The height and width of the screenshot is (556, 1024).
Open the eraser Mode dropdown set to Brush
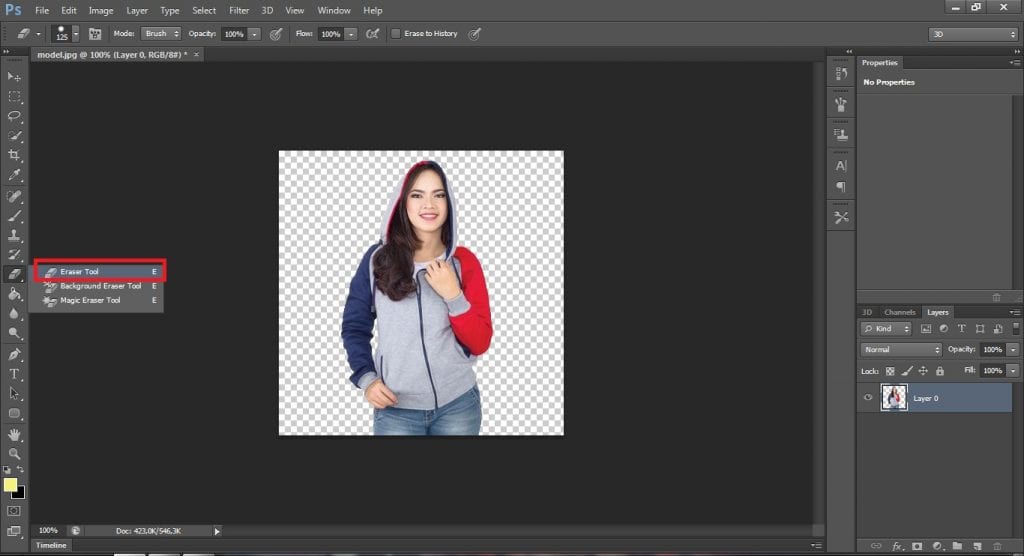click(x=160, y=34)
